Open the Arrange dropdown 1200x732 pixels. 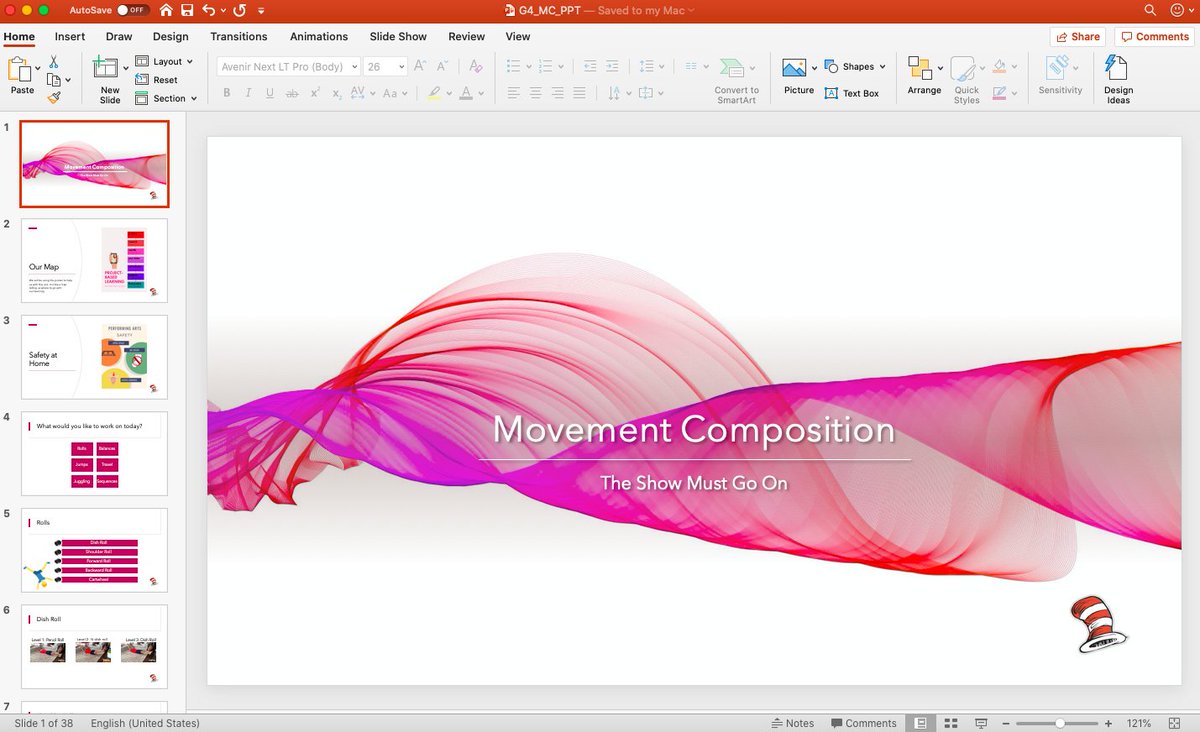pyautogui.click(x=924, y=75)
